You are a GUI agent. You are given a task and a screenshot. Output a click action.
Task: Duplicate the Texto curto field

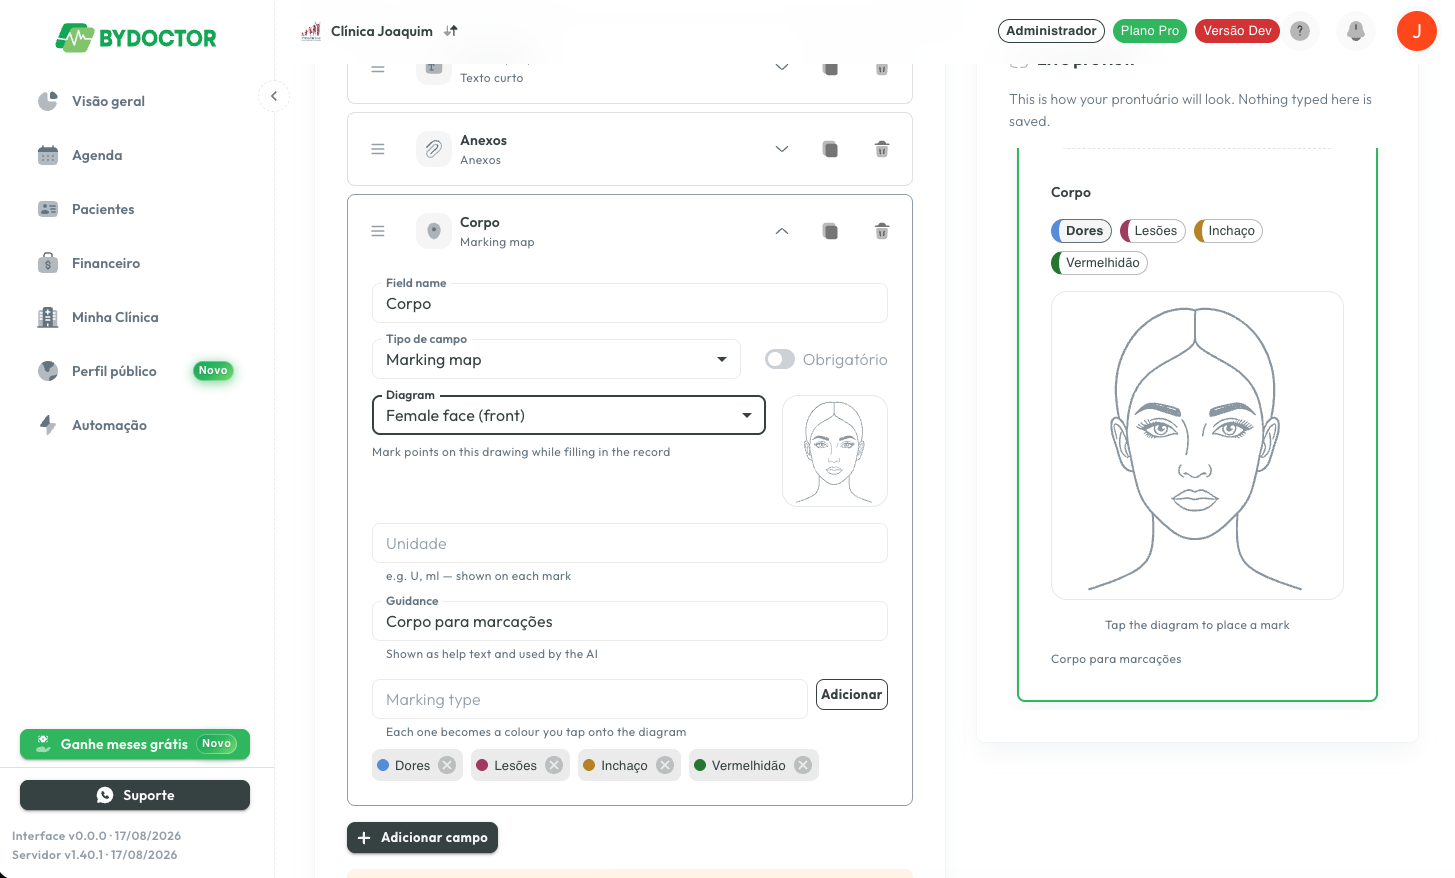click(x=830, y=69)
